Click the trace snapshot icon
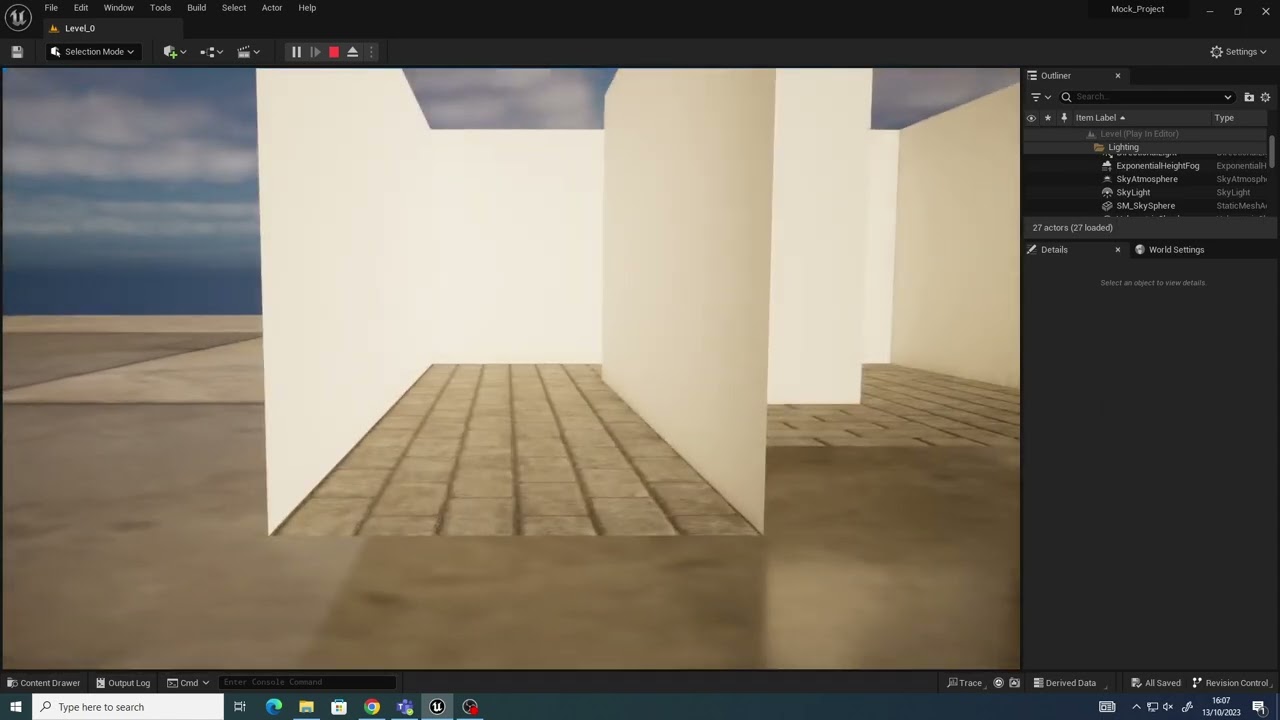The width and height of the screenshot is (1280, 720). [x=1014, y=683]
